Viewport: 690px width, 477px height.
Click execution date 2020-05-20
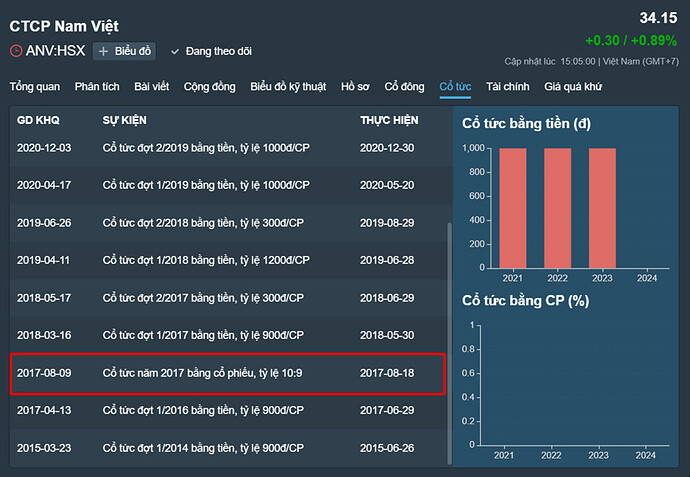pyautogui.click(x=387, y=185)
